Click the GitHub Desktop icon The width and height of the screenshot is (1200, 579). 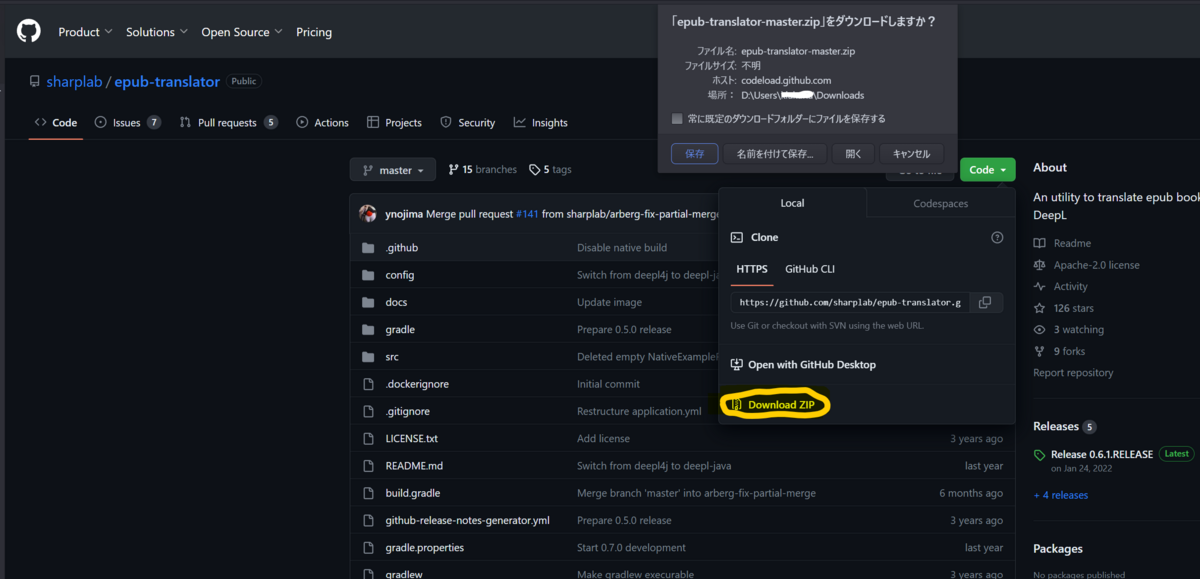pos(737,365)
